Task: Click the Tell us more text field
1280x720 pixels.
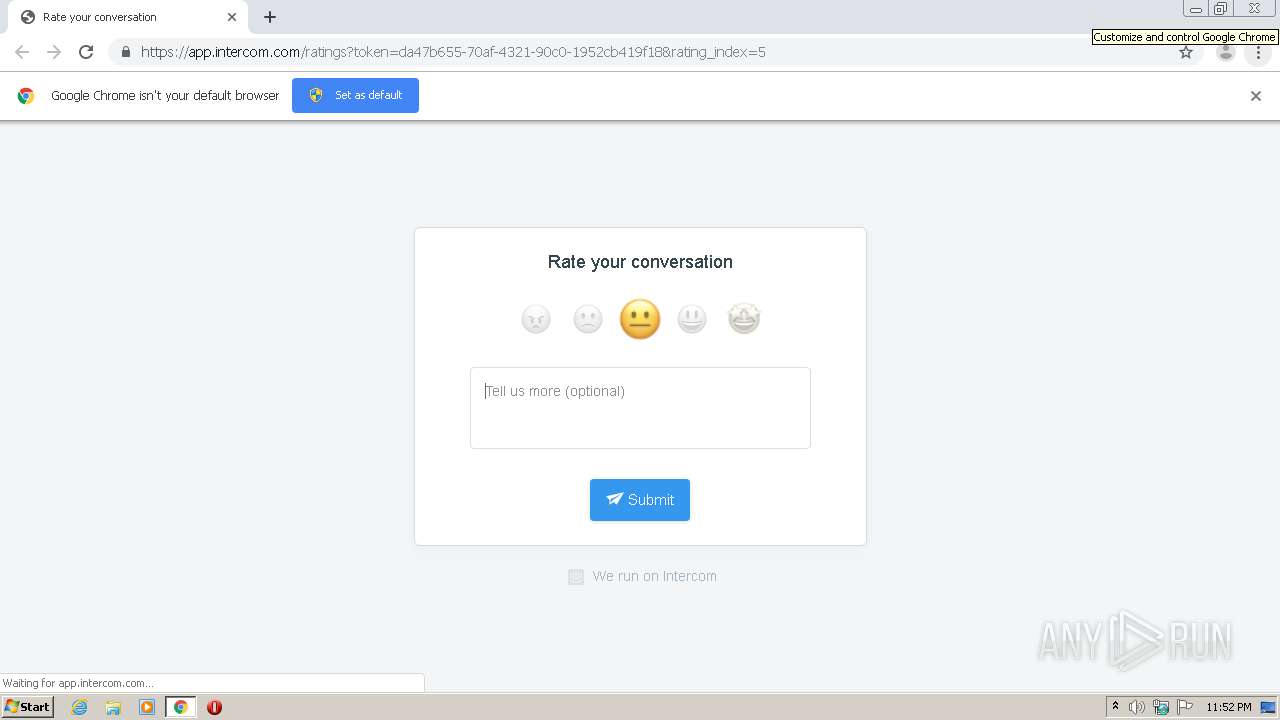Action: coord(640,408)
